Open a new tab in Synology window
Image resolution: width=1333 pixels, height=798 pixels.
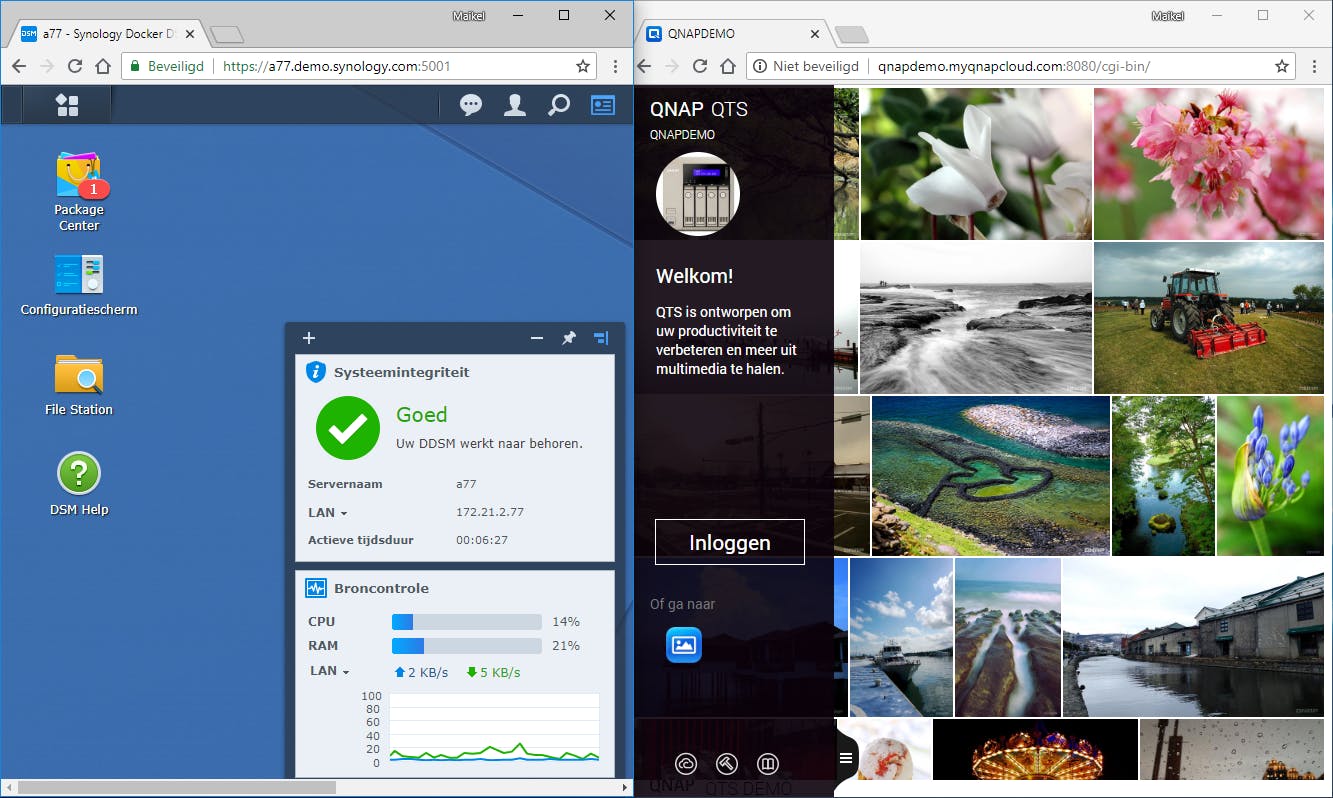point(227,35)
